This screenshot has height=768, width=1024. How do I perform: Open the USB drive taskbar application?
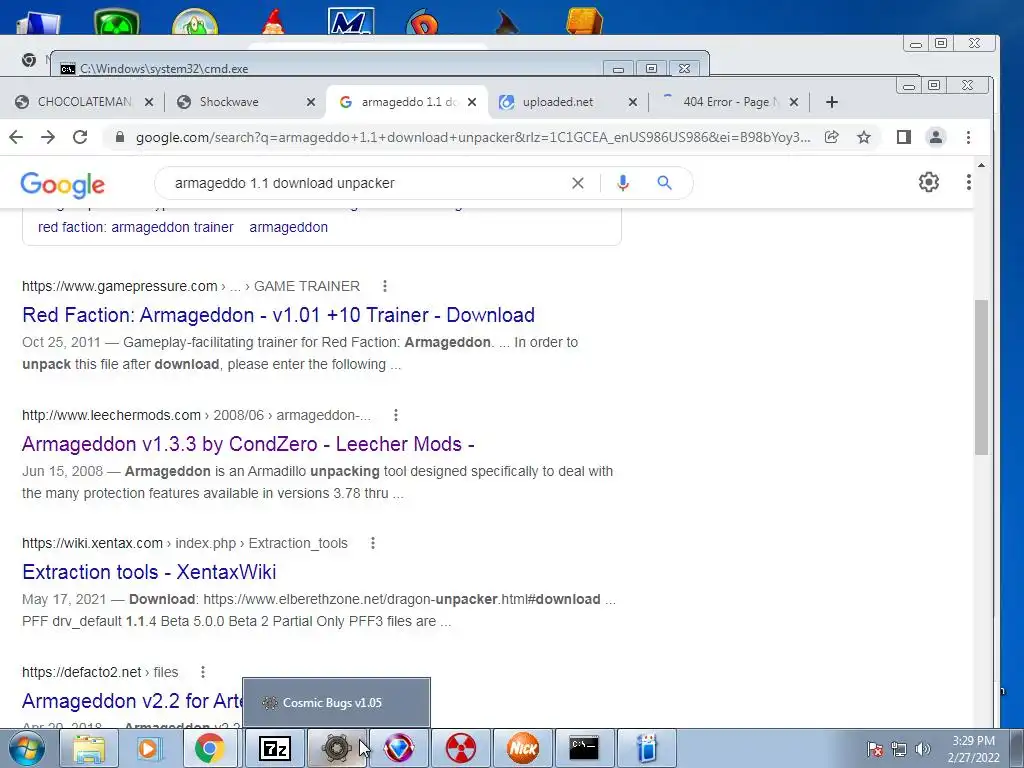(x=647, y=748)
